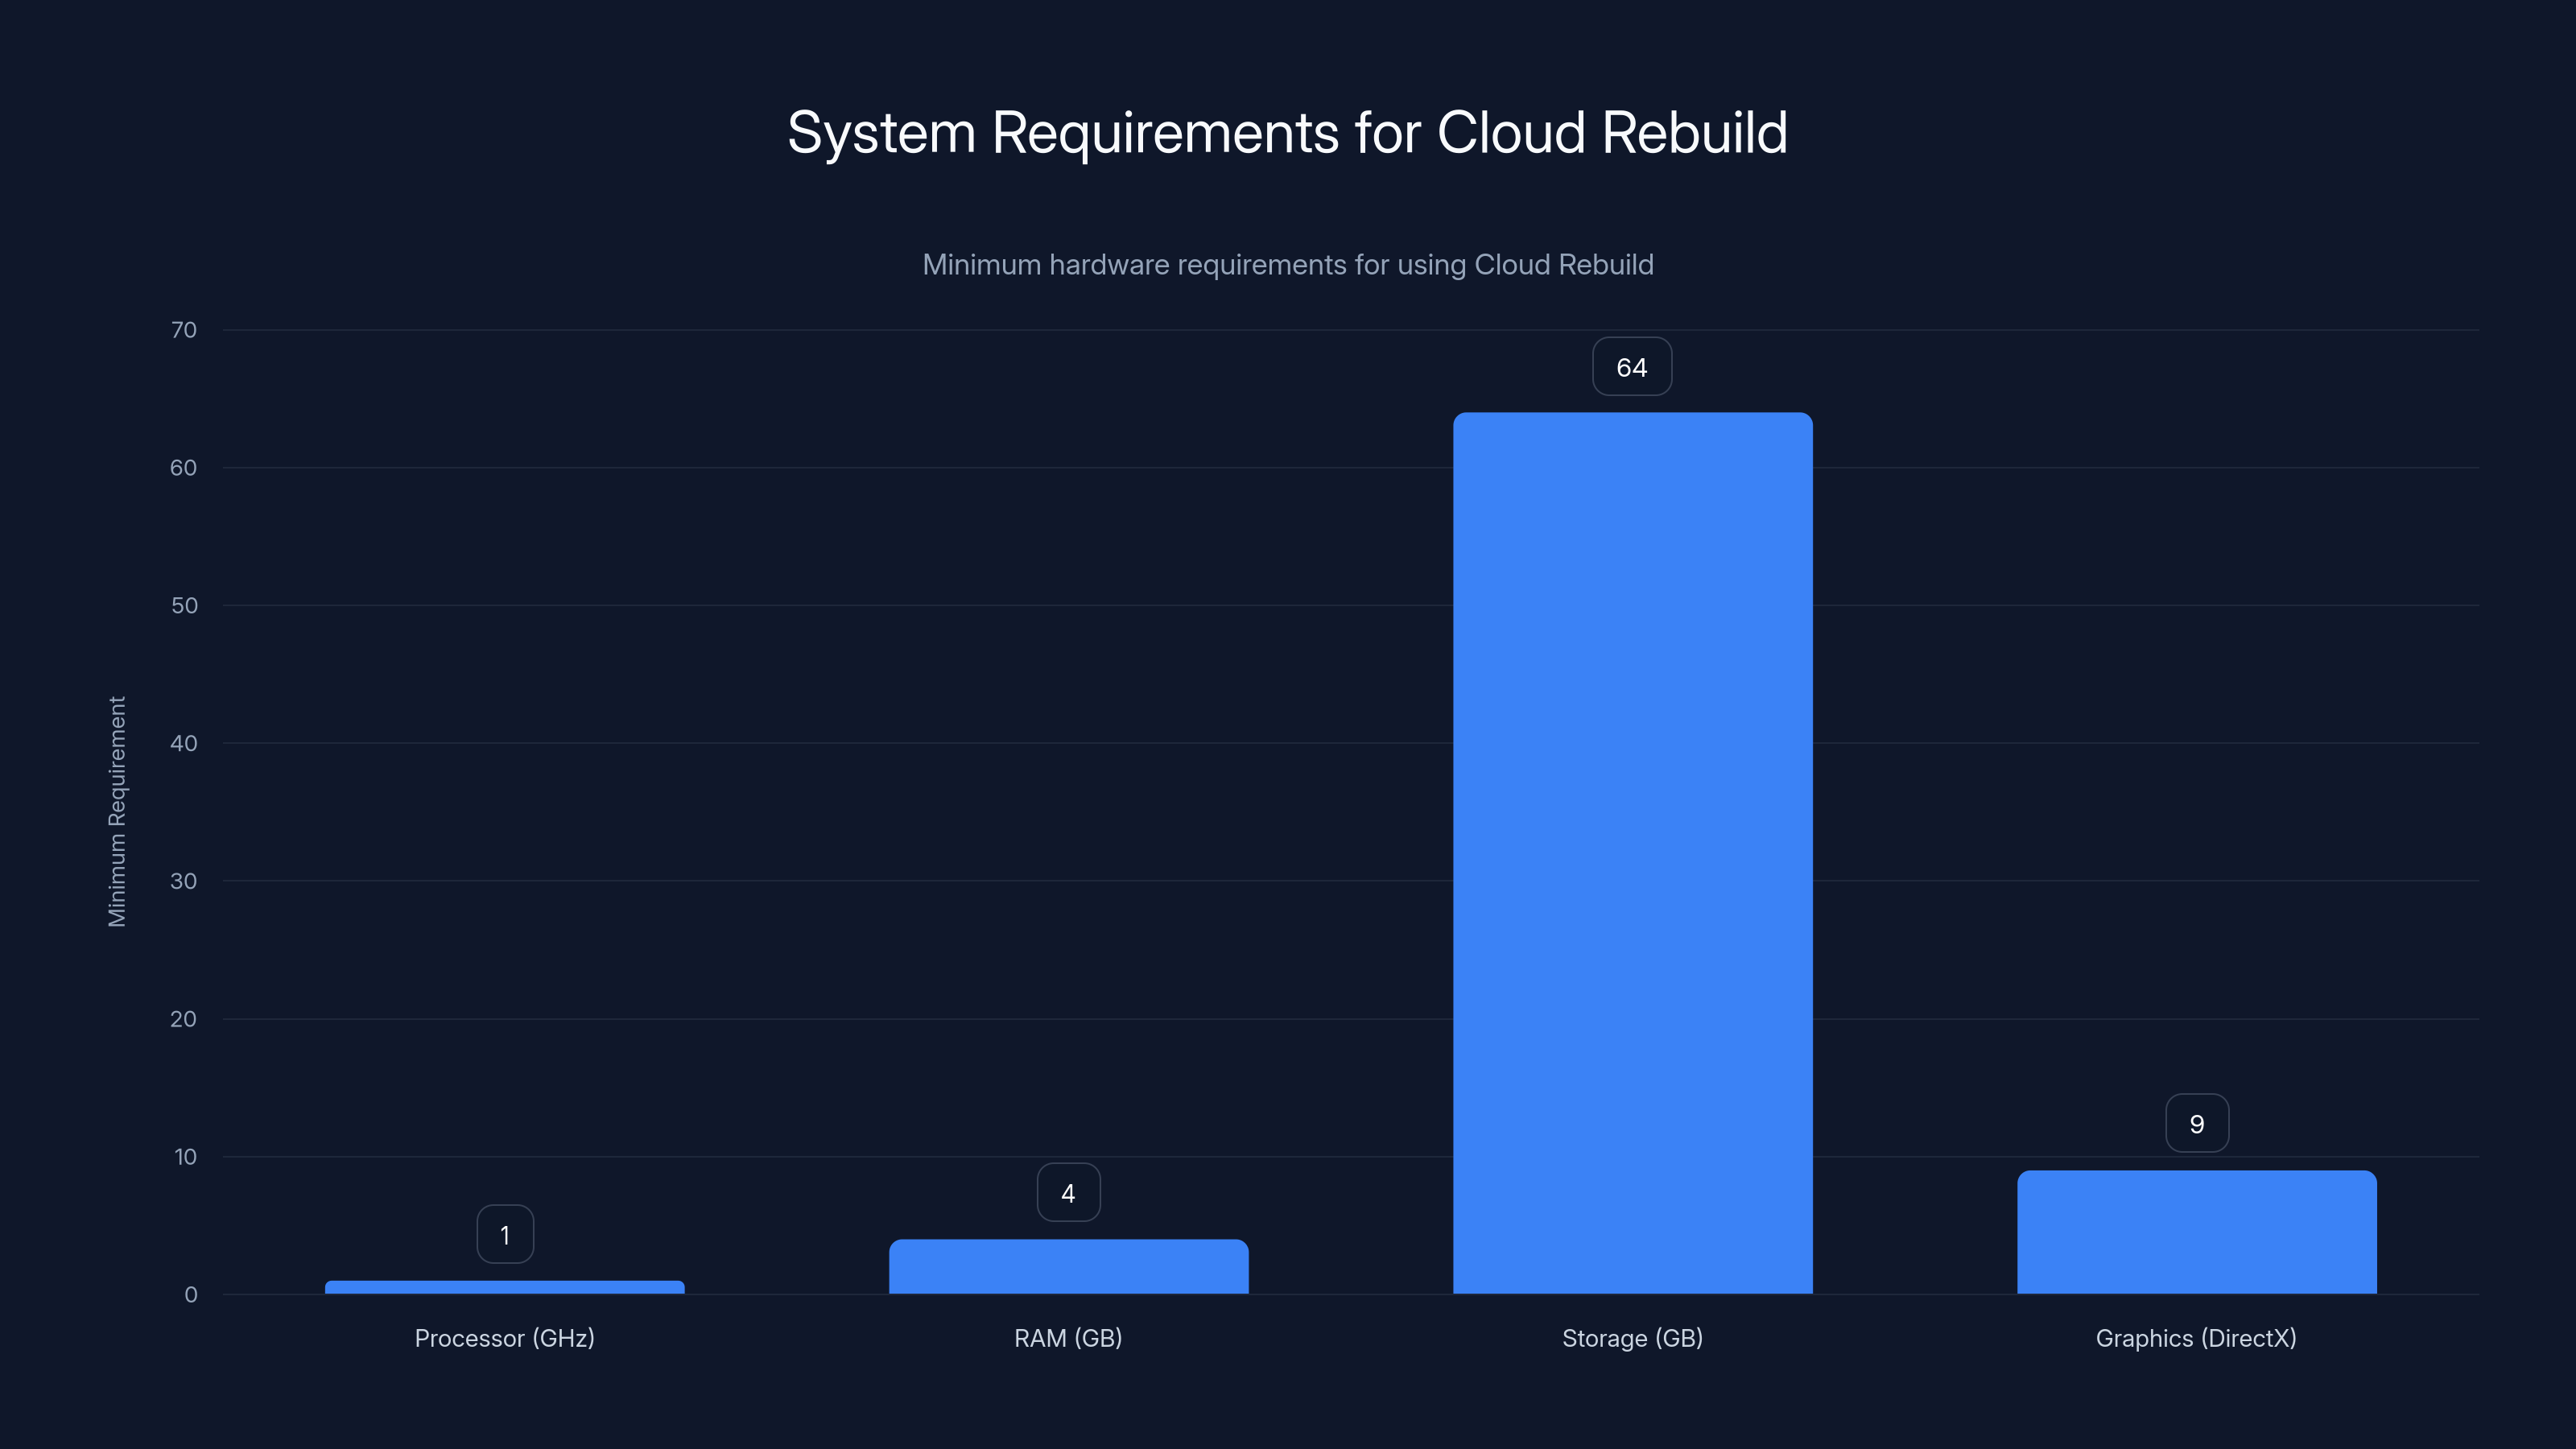The width and height of the screenshot is (2576, 1449).
Task: Select the value label 9
Action: (x=2197, y=1124)
